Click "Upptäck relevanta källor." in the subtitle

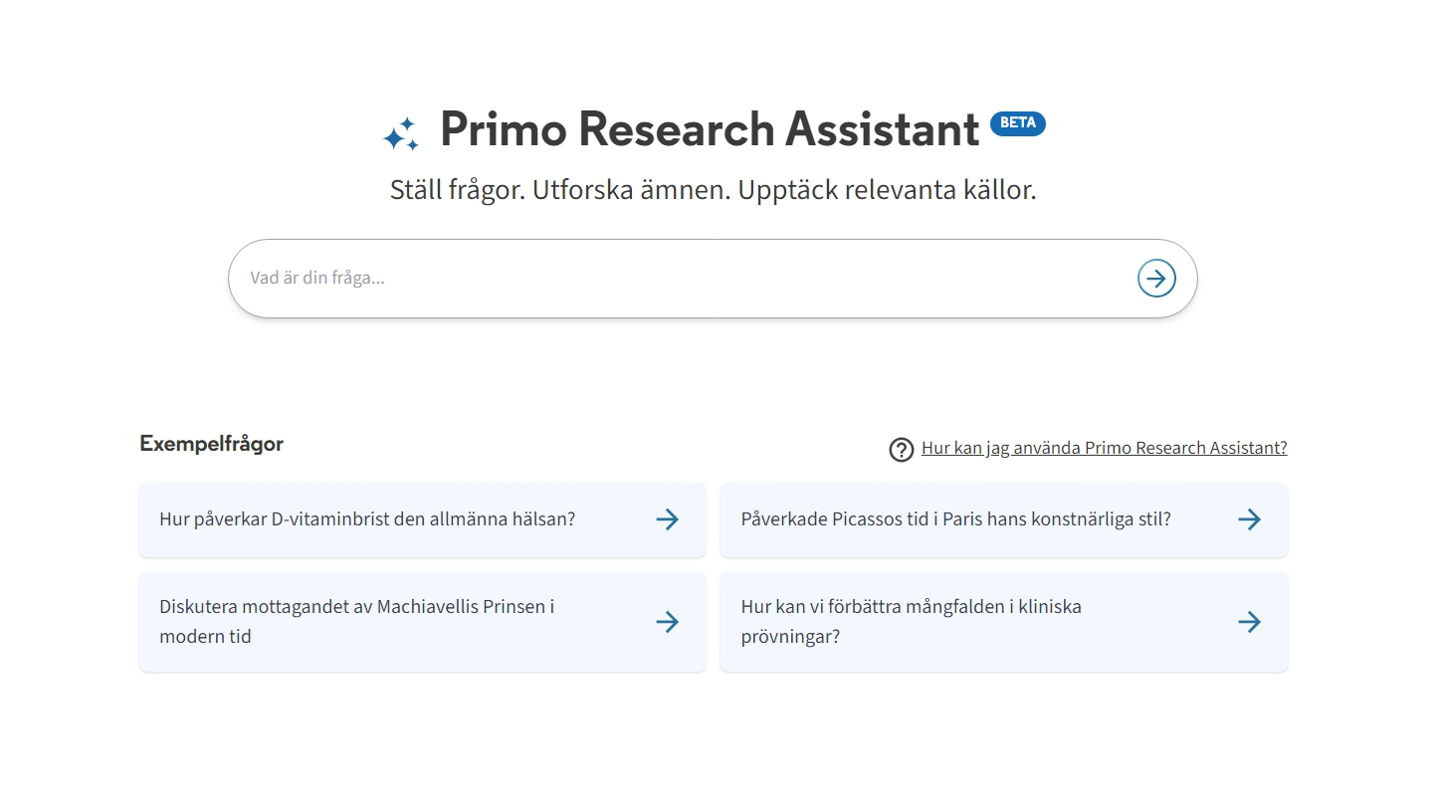887,190
